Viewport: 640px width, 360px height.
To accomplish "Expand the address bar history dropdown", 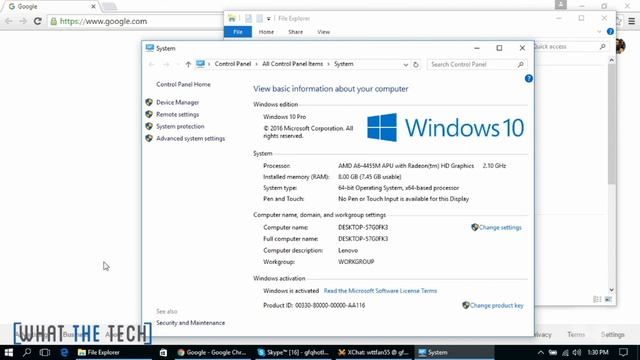I will click(405, 65).
